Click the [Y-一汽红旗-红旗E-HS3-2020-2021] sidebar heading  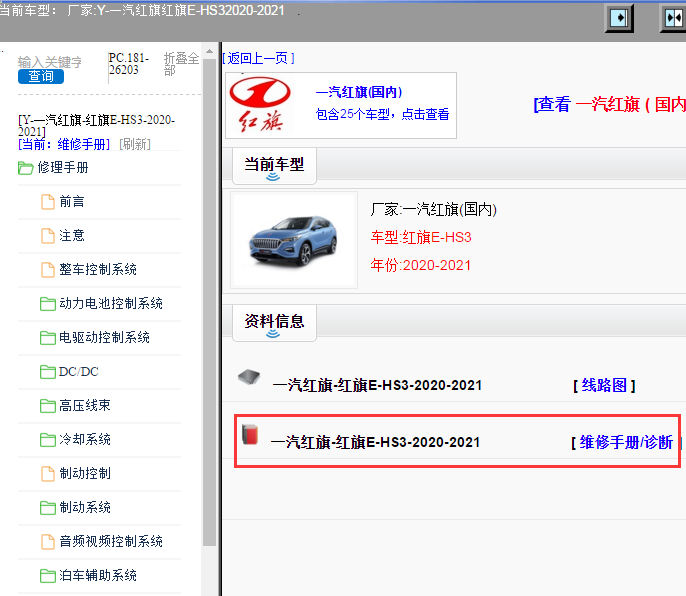pyautogui.click(x=96, y=126)
